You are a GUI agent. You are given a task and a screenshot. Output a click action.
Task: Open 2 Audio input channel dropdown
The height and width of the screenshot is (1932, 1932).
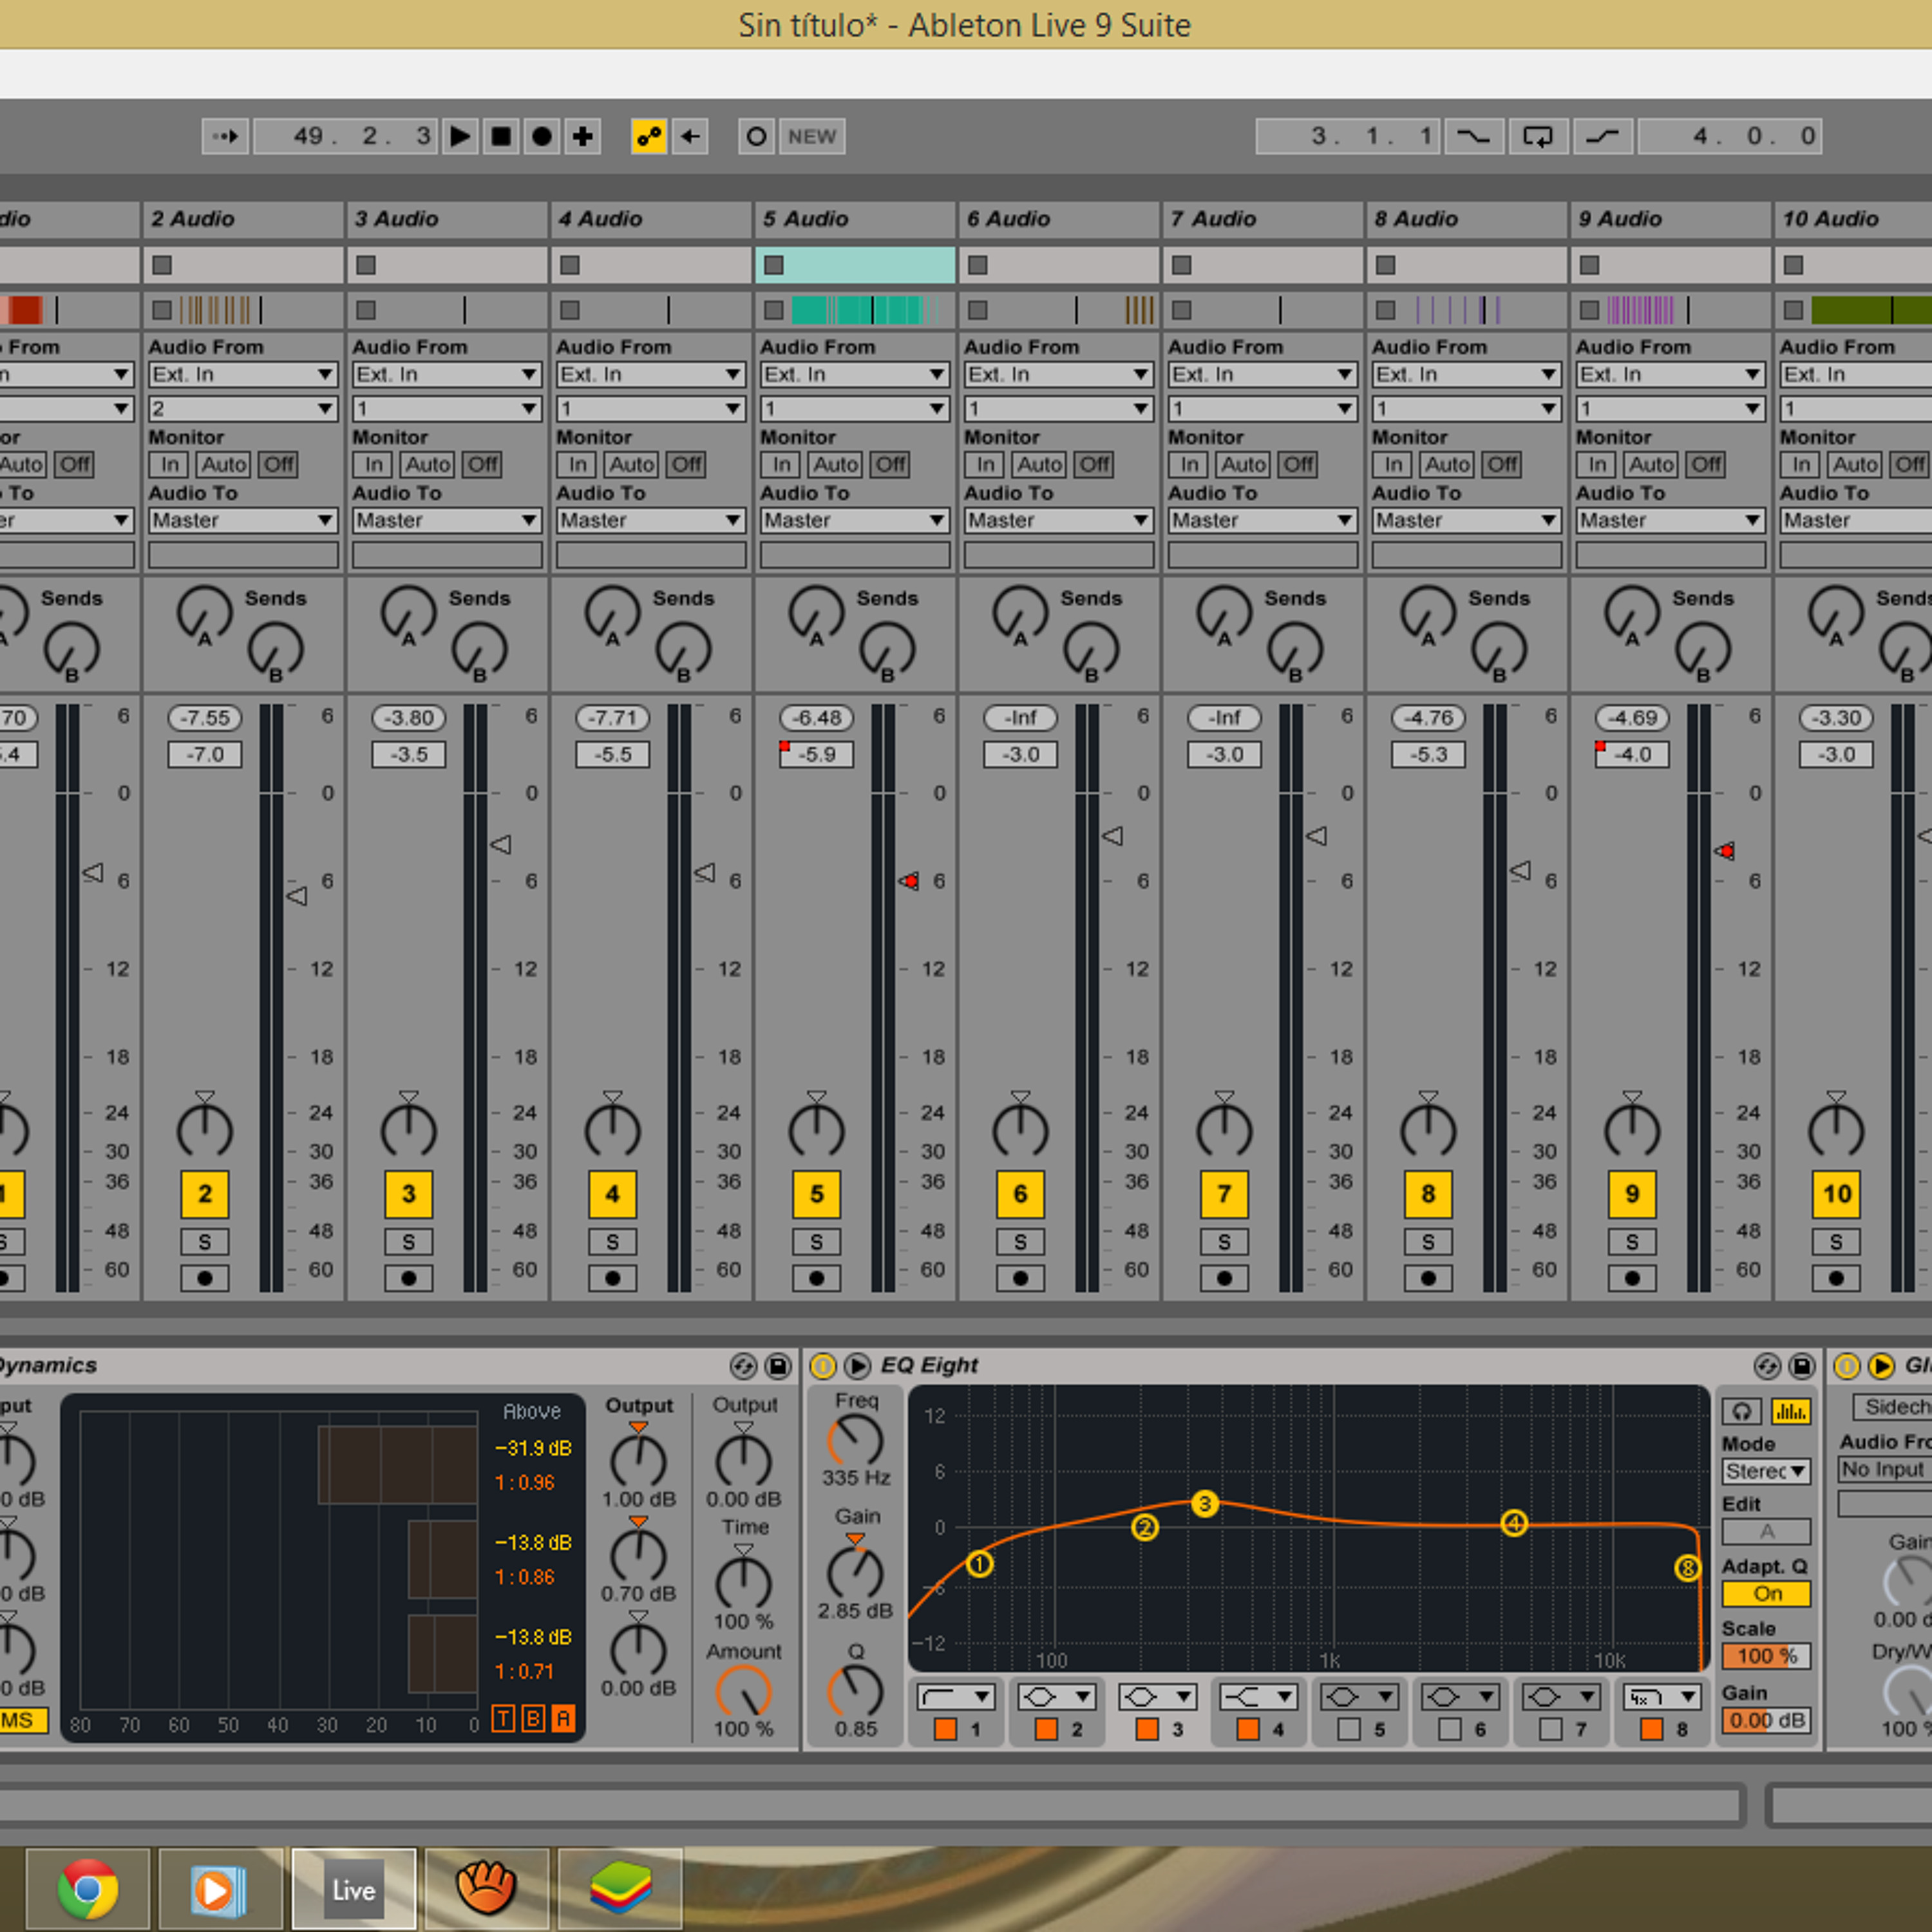pos(243,409)
